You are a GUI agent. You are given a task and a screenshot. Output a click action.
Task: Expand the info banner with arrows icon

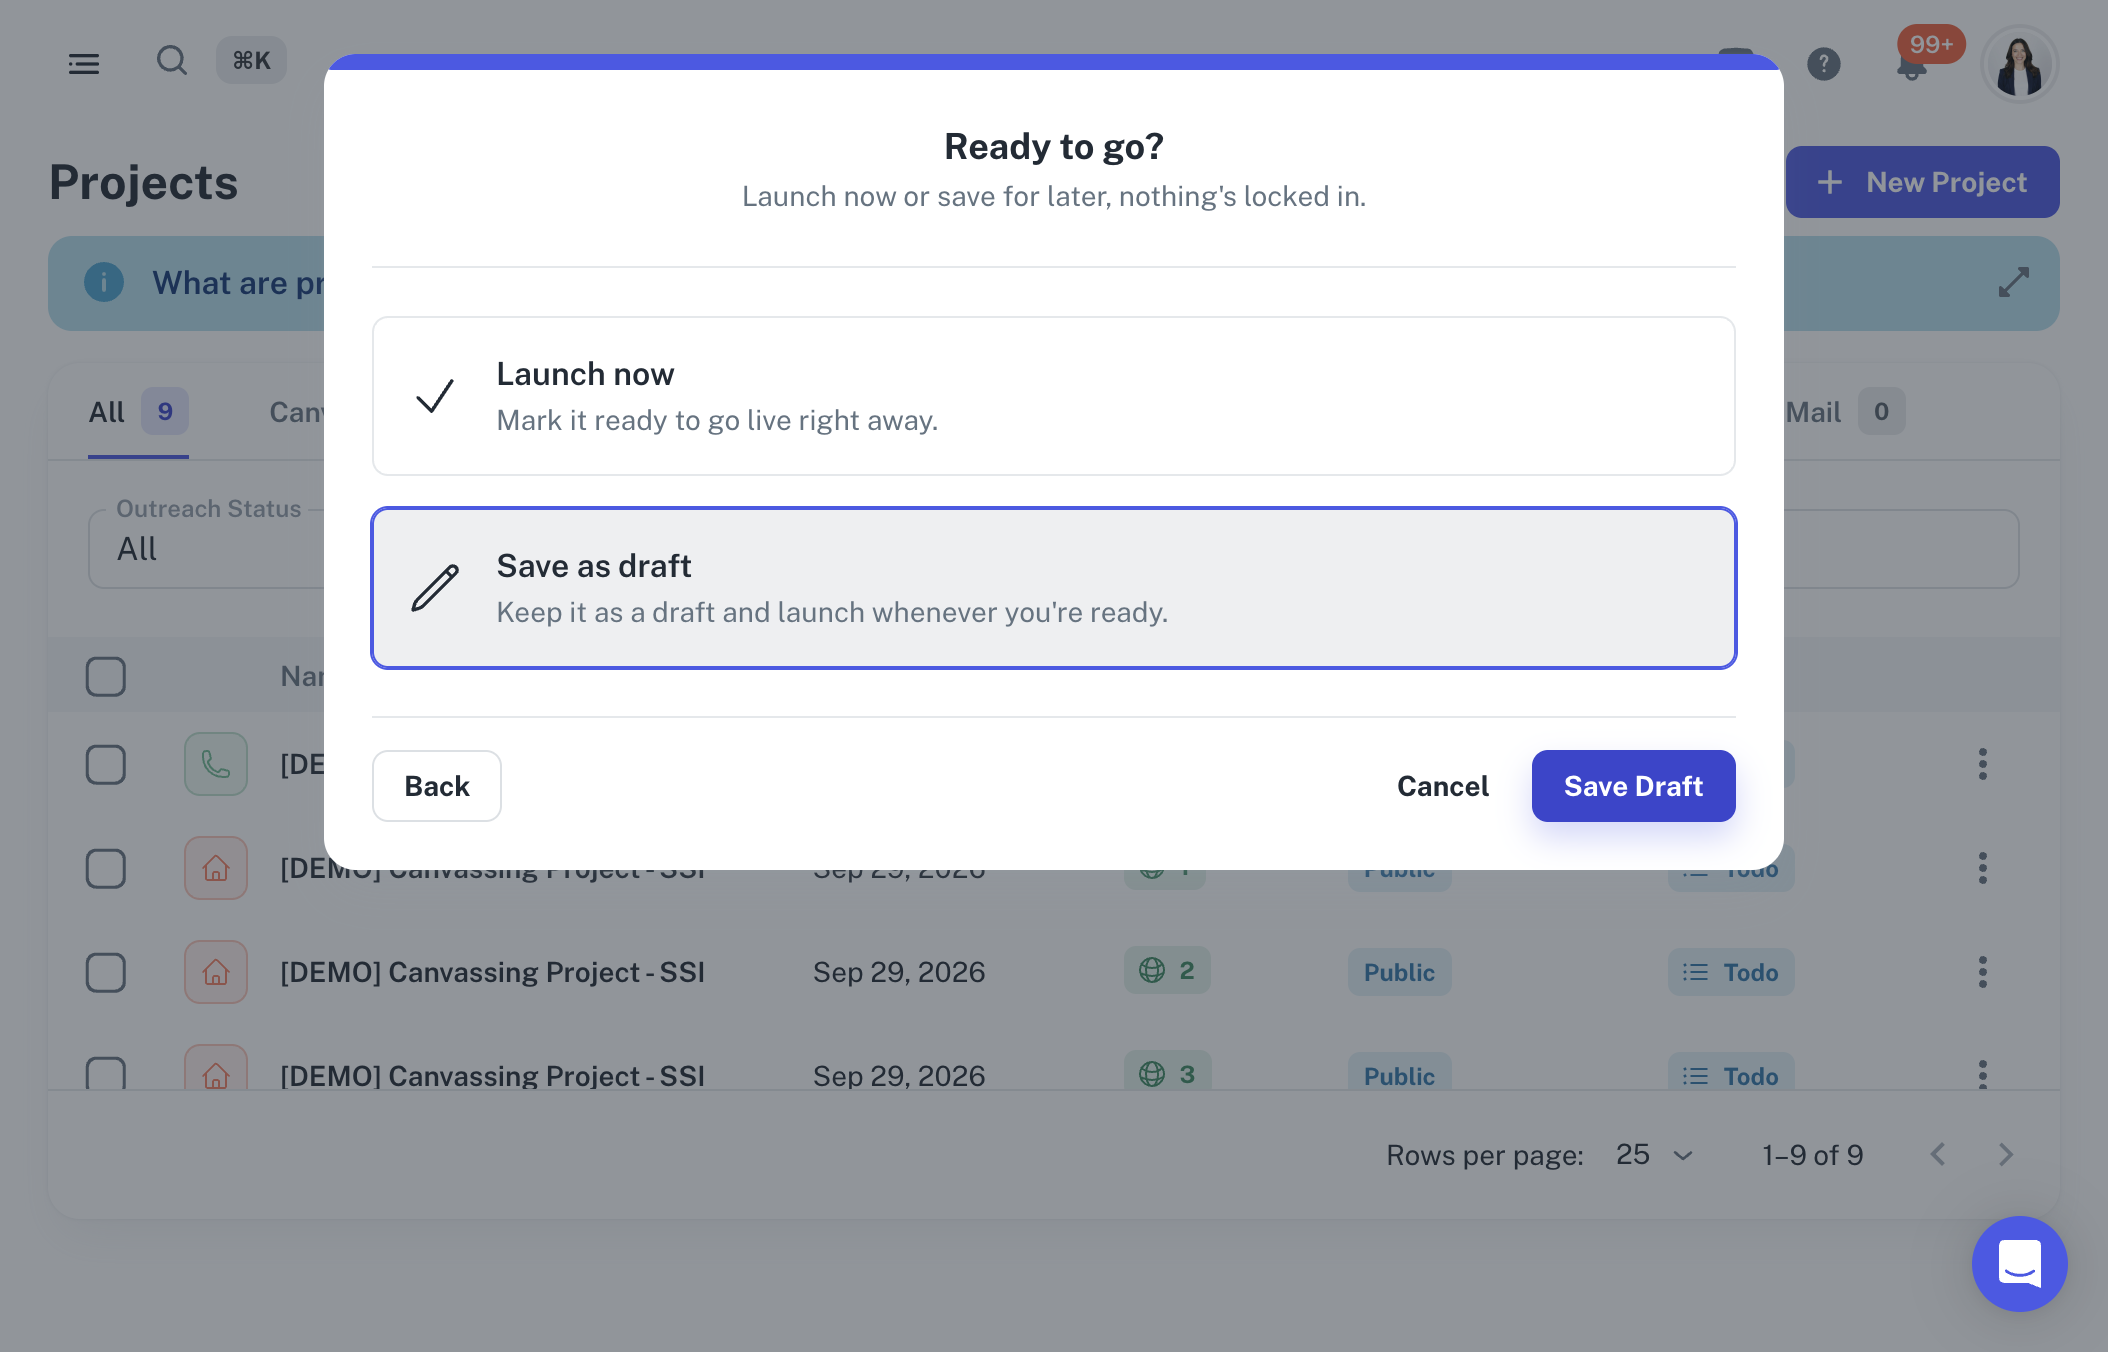coord(2013,283)
